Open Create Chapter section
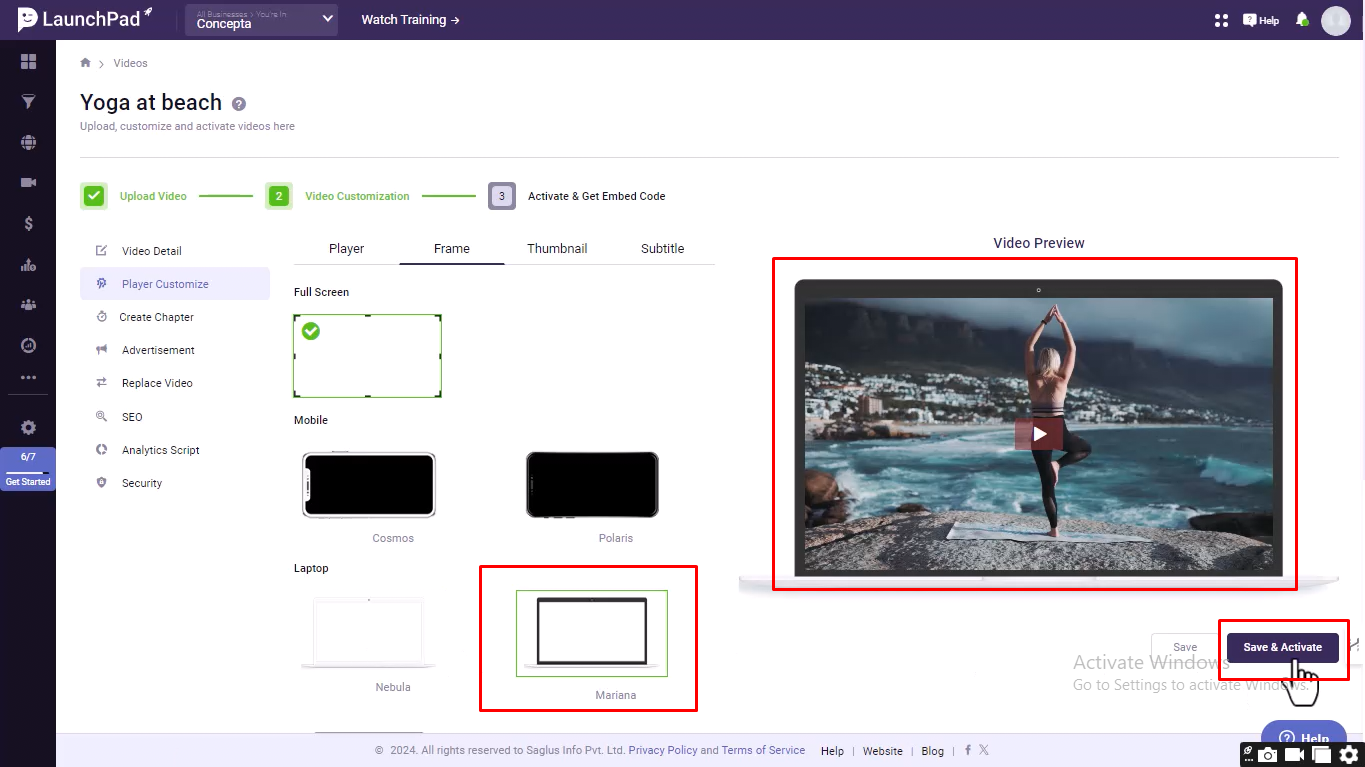 point(175,317)
